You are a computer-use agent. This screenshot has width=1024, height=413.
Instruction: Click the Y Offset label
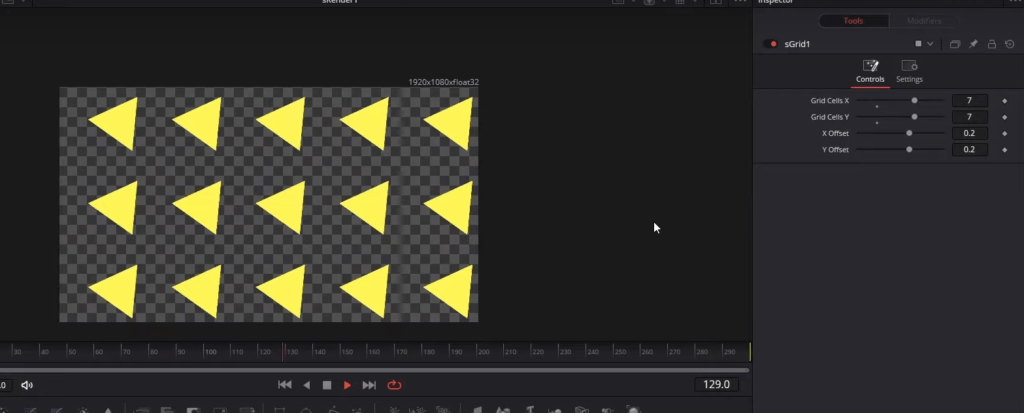[835, 150]
